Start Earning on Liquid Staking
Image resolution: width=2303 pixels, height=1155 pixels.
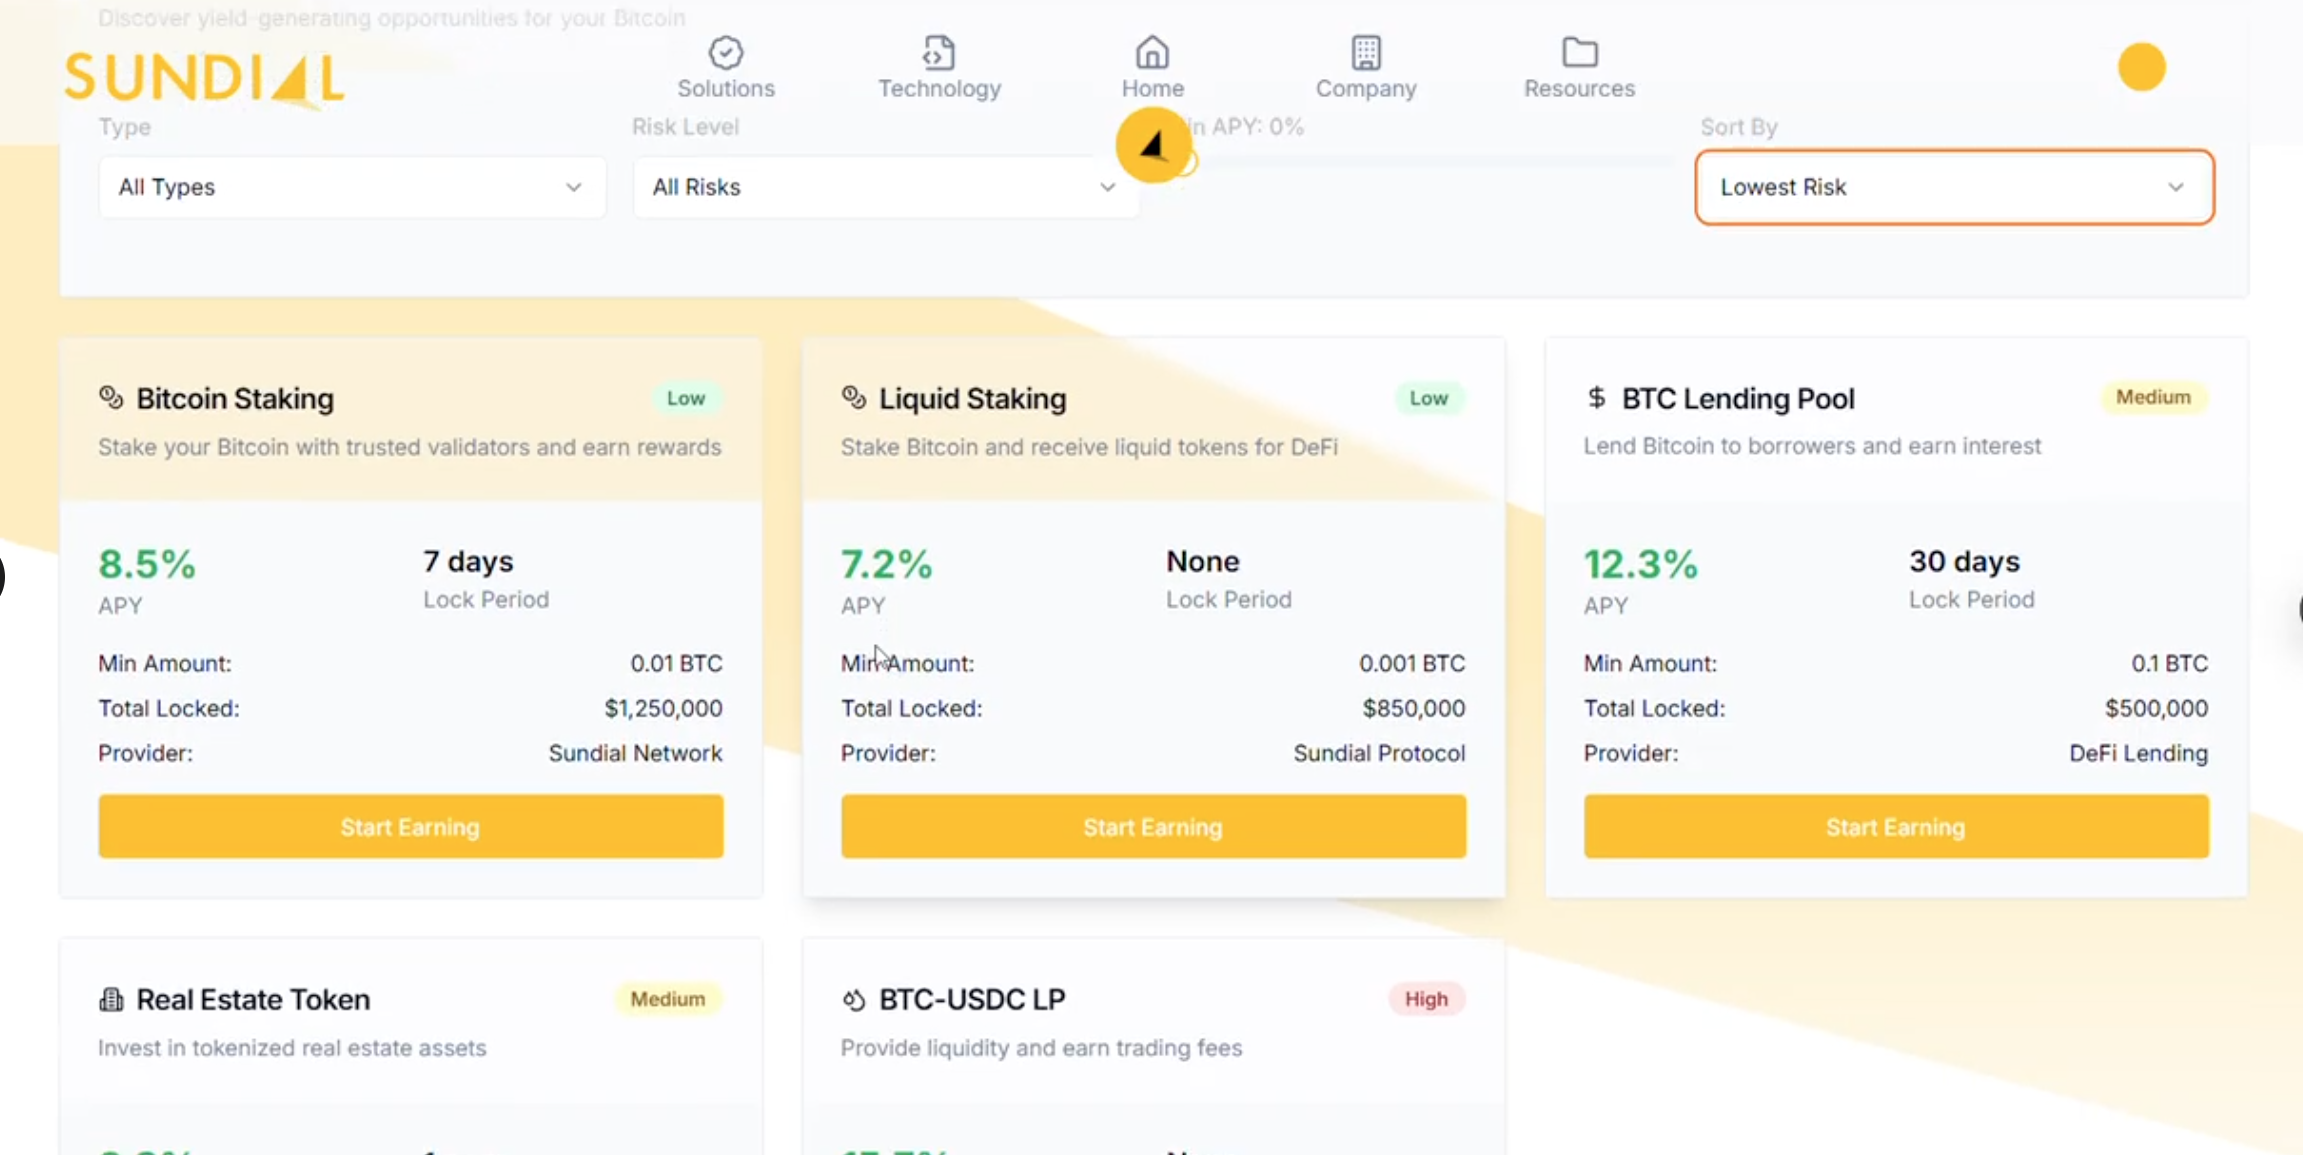point(1153,827)
